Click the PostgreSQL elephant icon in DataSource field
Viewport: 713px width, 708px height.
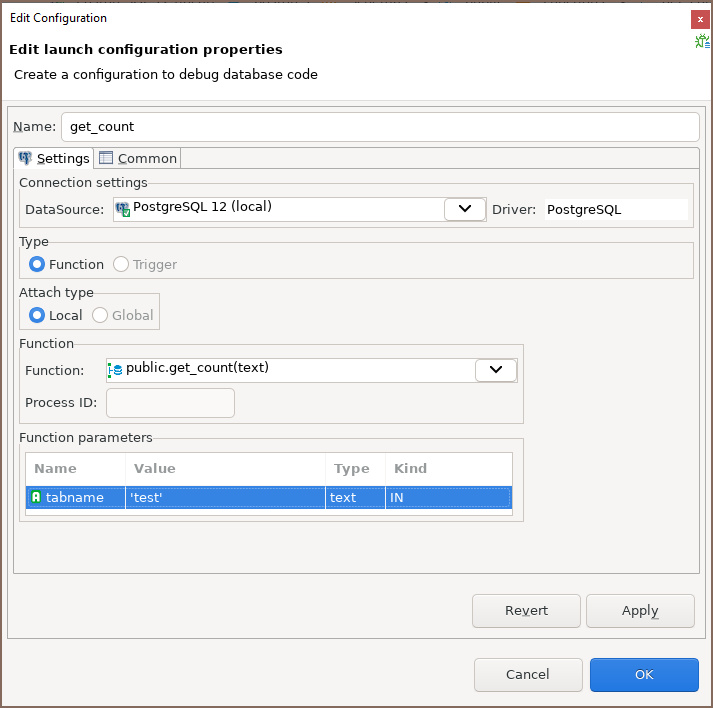coord(122,209)
